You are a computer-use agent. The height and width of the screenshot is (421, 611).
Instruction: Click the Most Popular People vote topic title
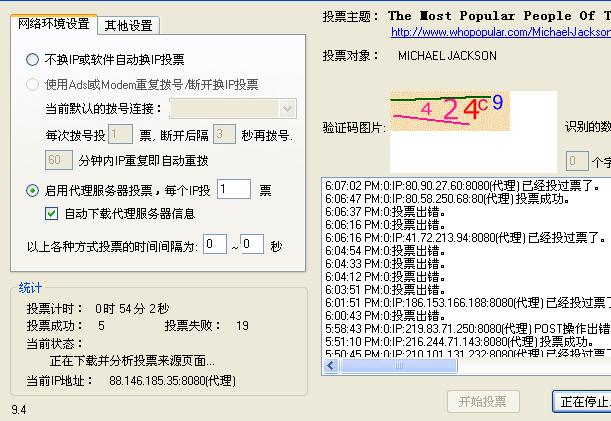[499, 16]
